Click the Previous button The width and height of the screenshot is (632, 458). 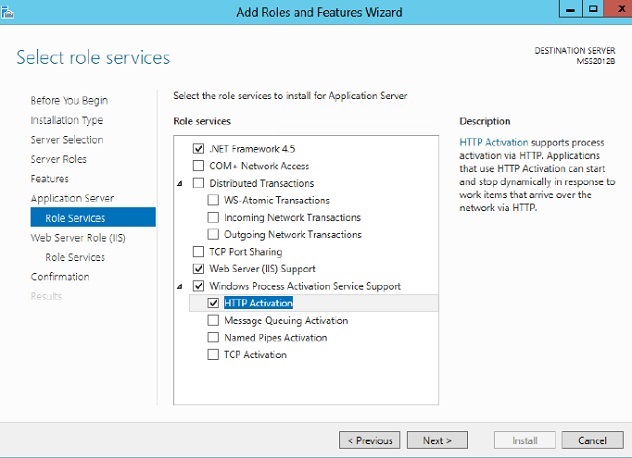[x=370, y=440]
